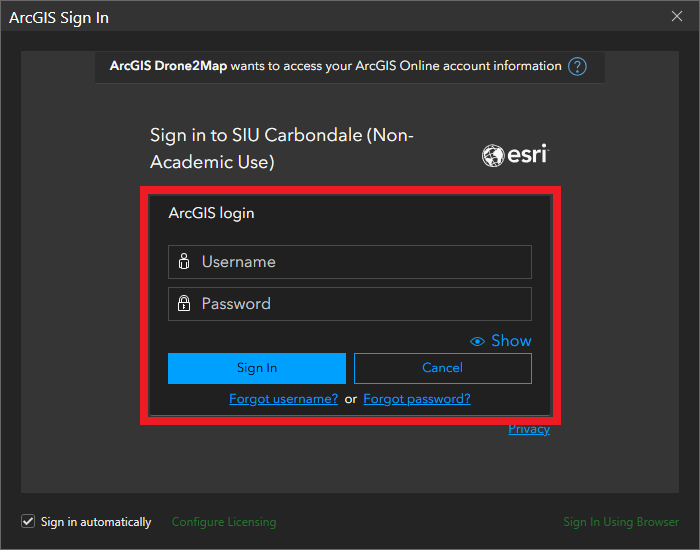Open the Privacy link
Image resolution: width=700 pixels, height=550 pixels.
click(x=528, y=429)
